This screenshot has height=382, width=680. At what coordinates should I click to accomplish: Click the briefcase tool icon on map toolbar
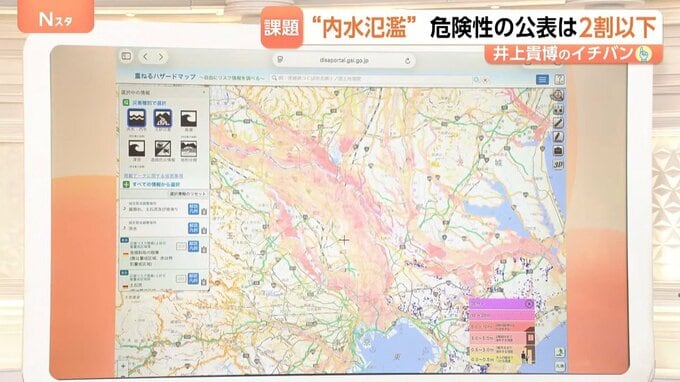tap(558, 151)
